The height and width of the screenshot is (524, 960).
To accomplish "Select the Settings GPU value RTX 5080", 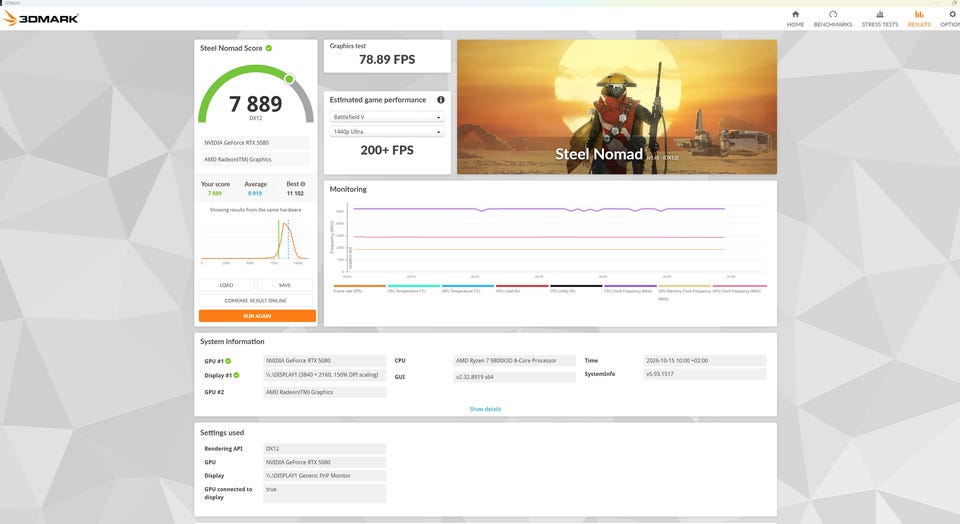I will (324, 462).
